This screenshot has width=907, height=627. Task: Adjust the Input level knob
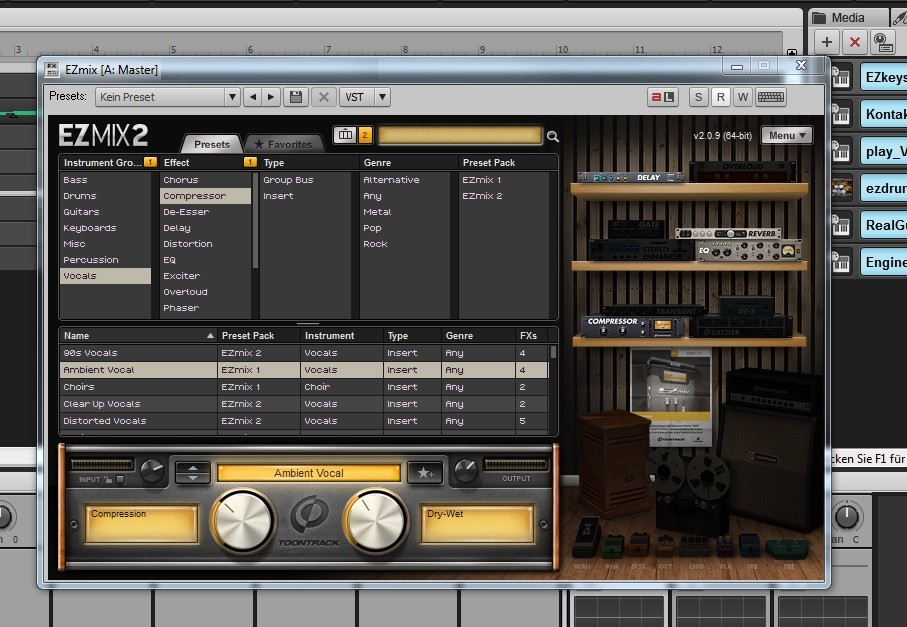[x=152, y=471]
